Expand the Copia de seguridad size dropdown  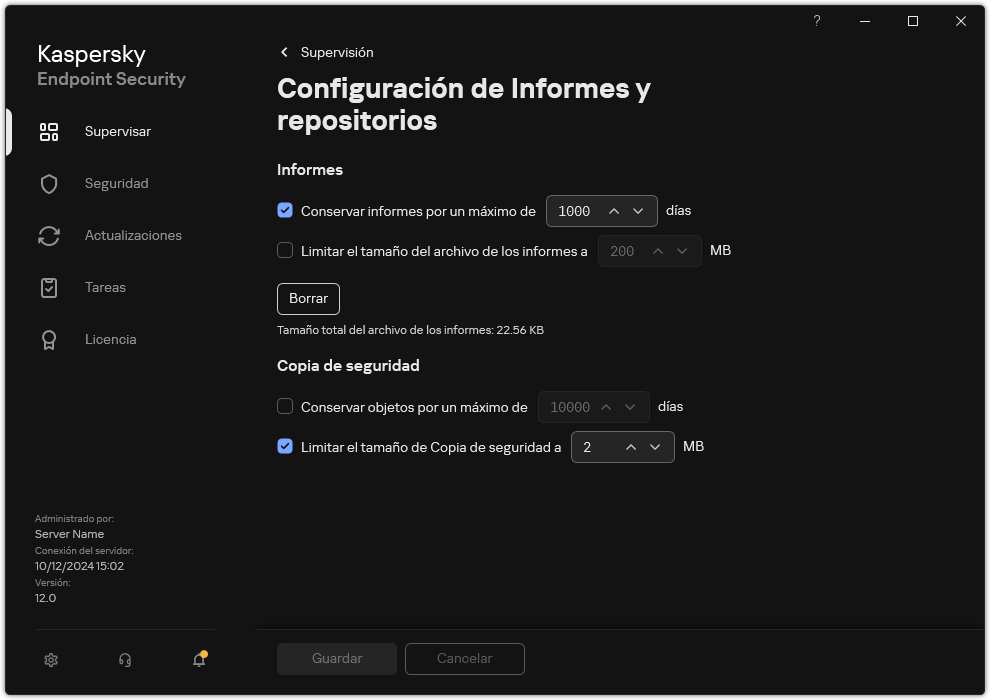pos(656,447)
